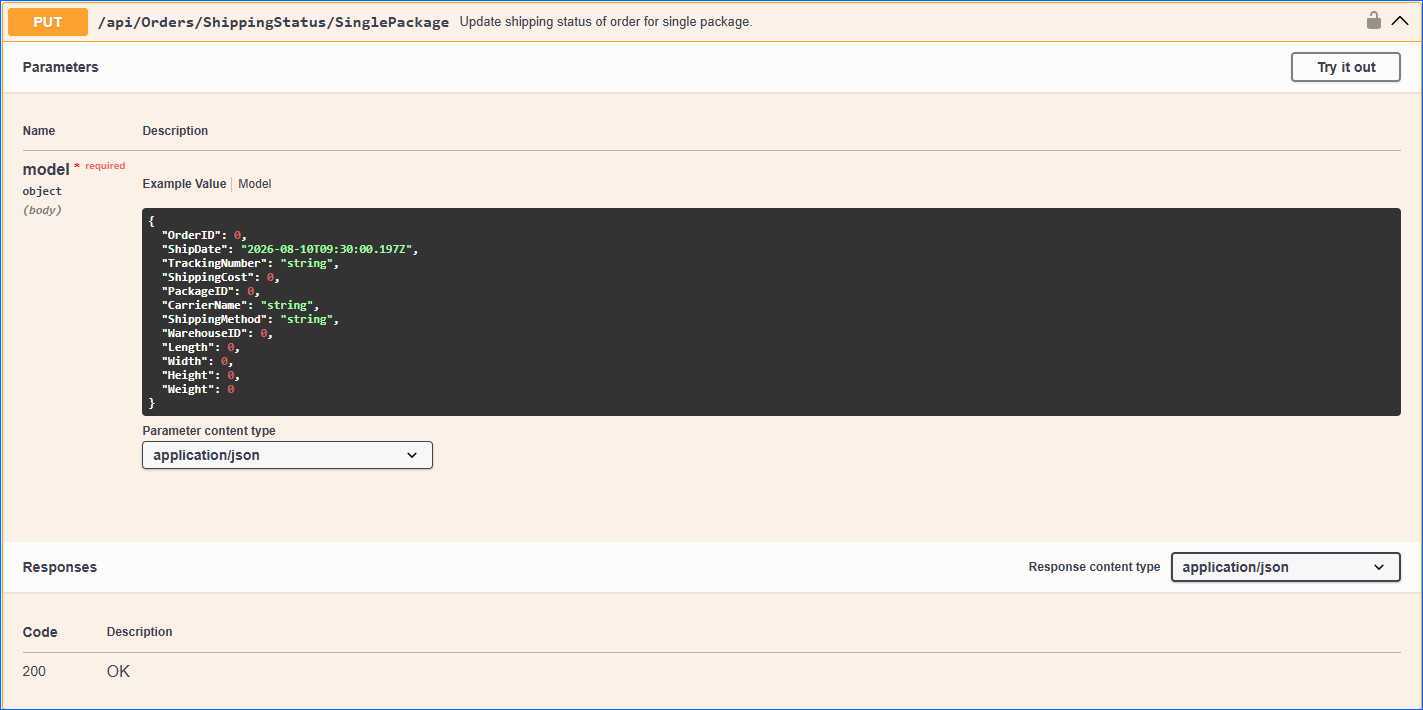Open the Response content type dropdown
This screenshot has width=1423, height=710.
click(x=1286, y=567)
